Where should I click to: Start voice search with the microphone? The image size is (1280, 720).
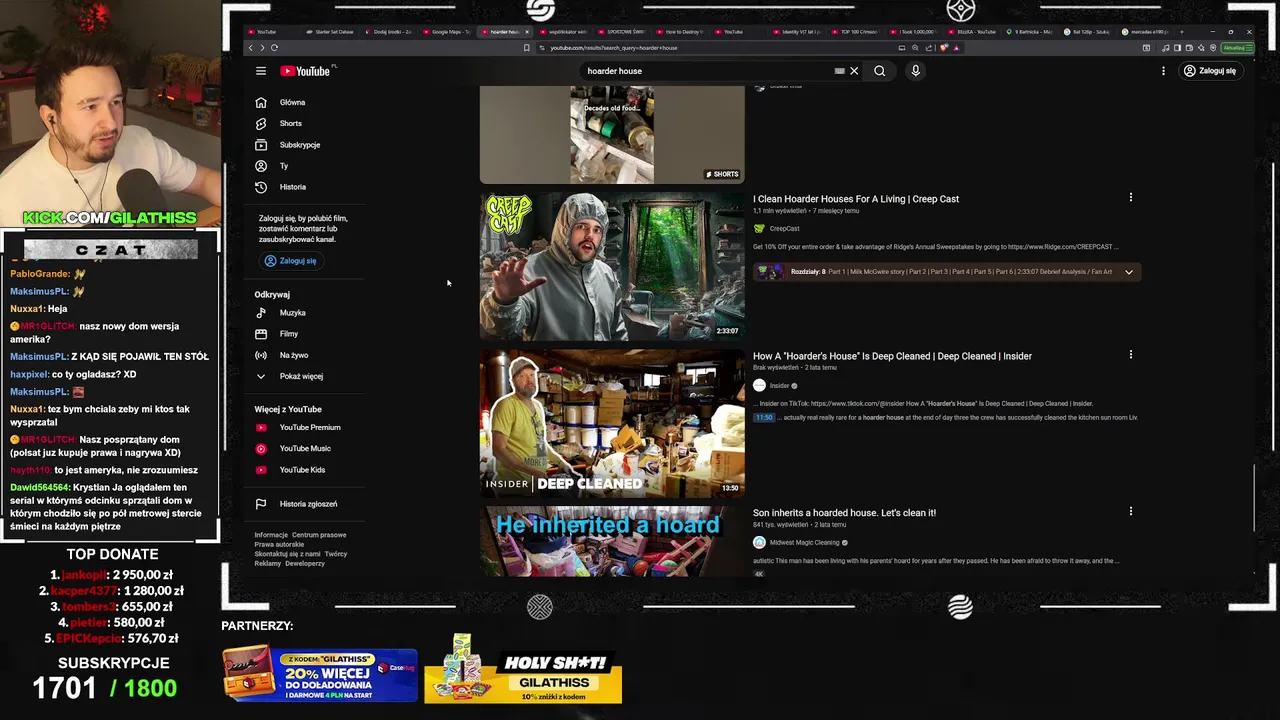click(915, 71)
